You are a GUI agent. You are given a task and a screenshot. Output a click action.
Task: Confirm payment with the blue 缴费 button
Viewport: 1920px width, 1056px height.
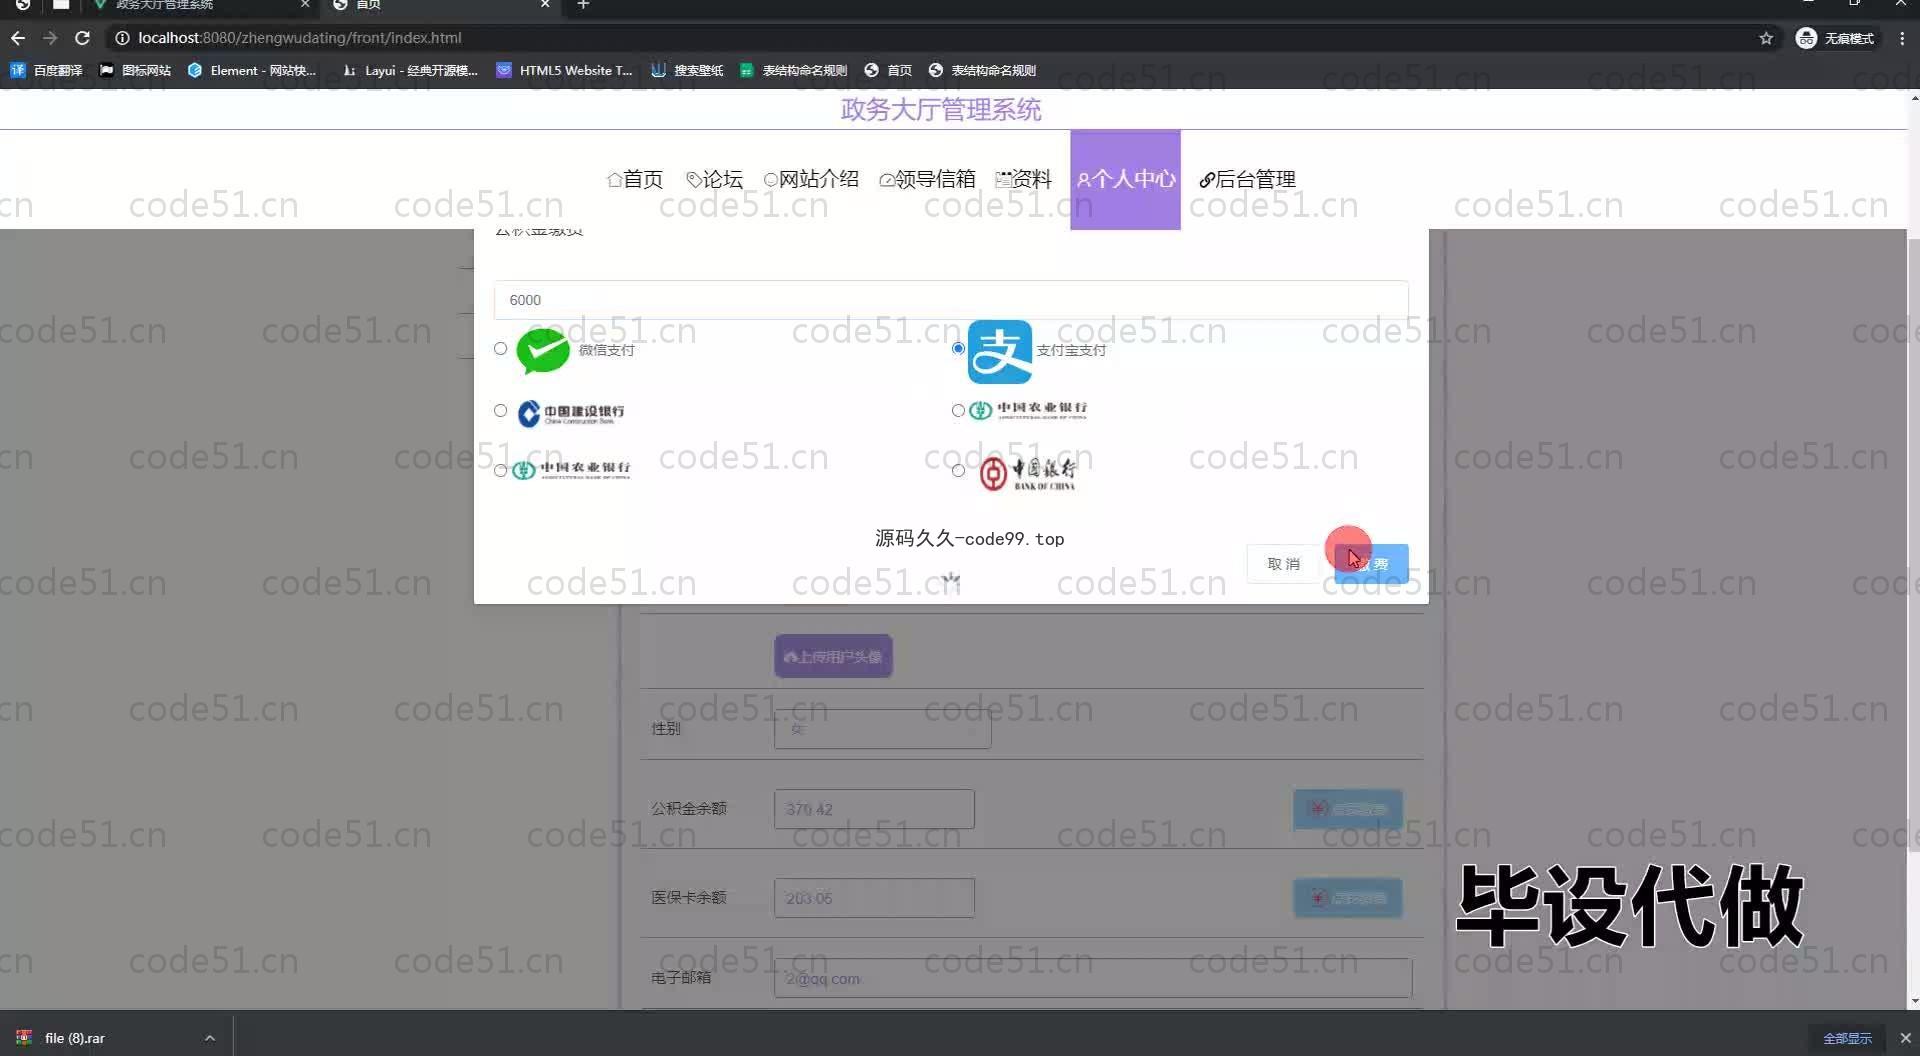tap(1371, 564)
